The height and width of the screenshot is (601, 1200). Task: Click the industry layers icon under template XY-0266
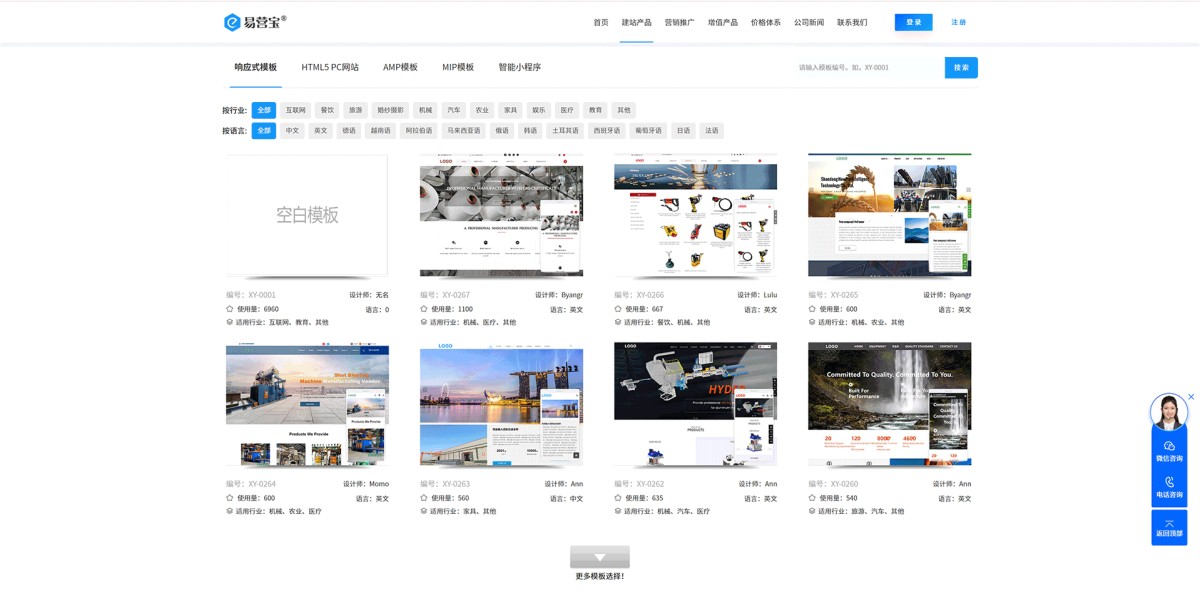pyautogui.click(x=618, y=322)
